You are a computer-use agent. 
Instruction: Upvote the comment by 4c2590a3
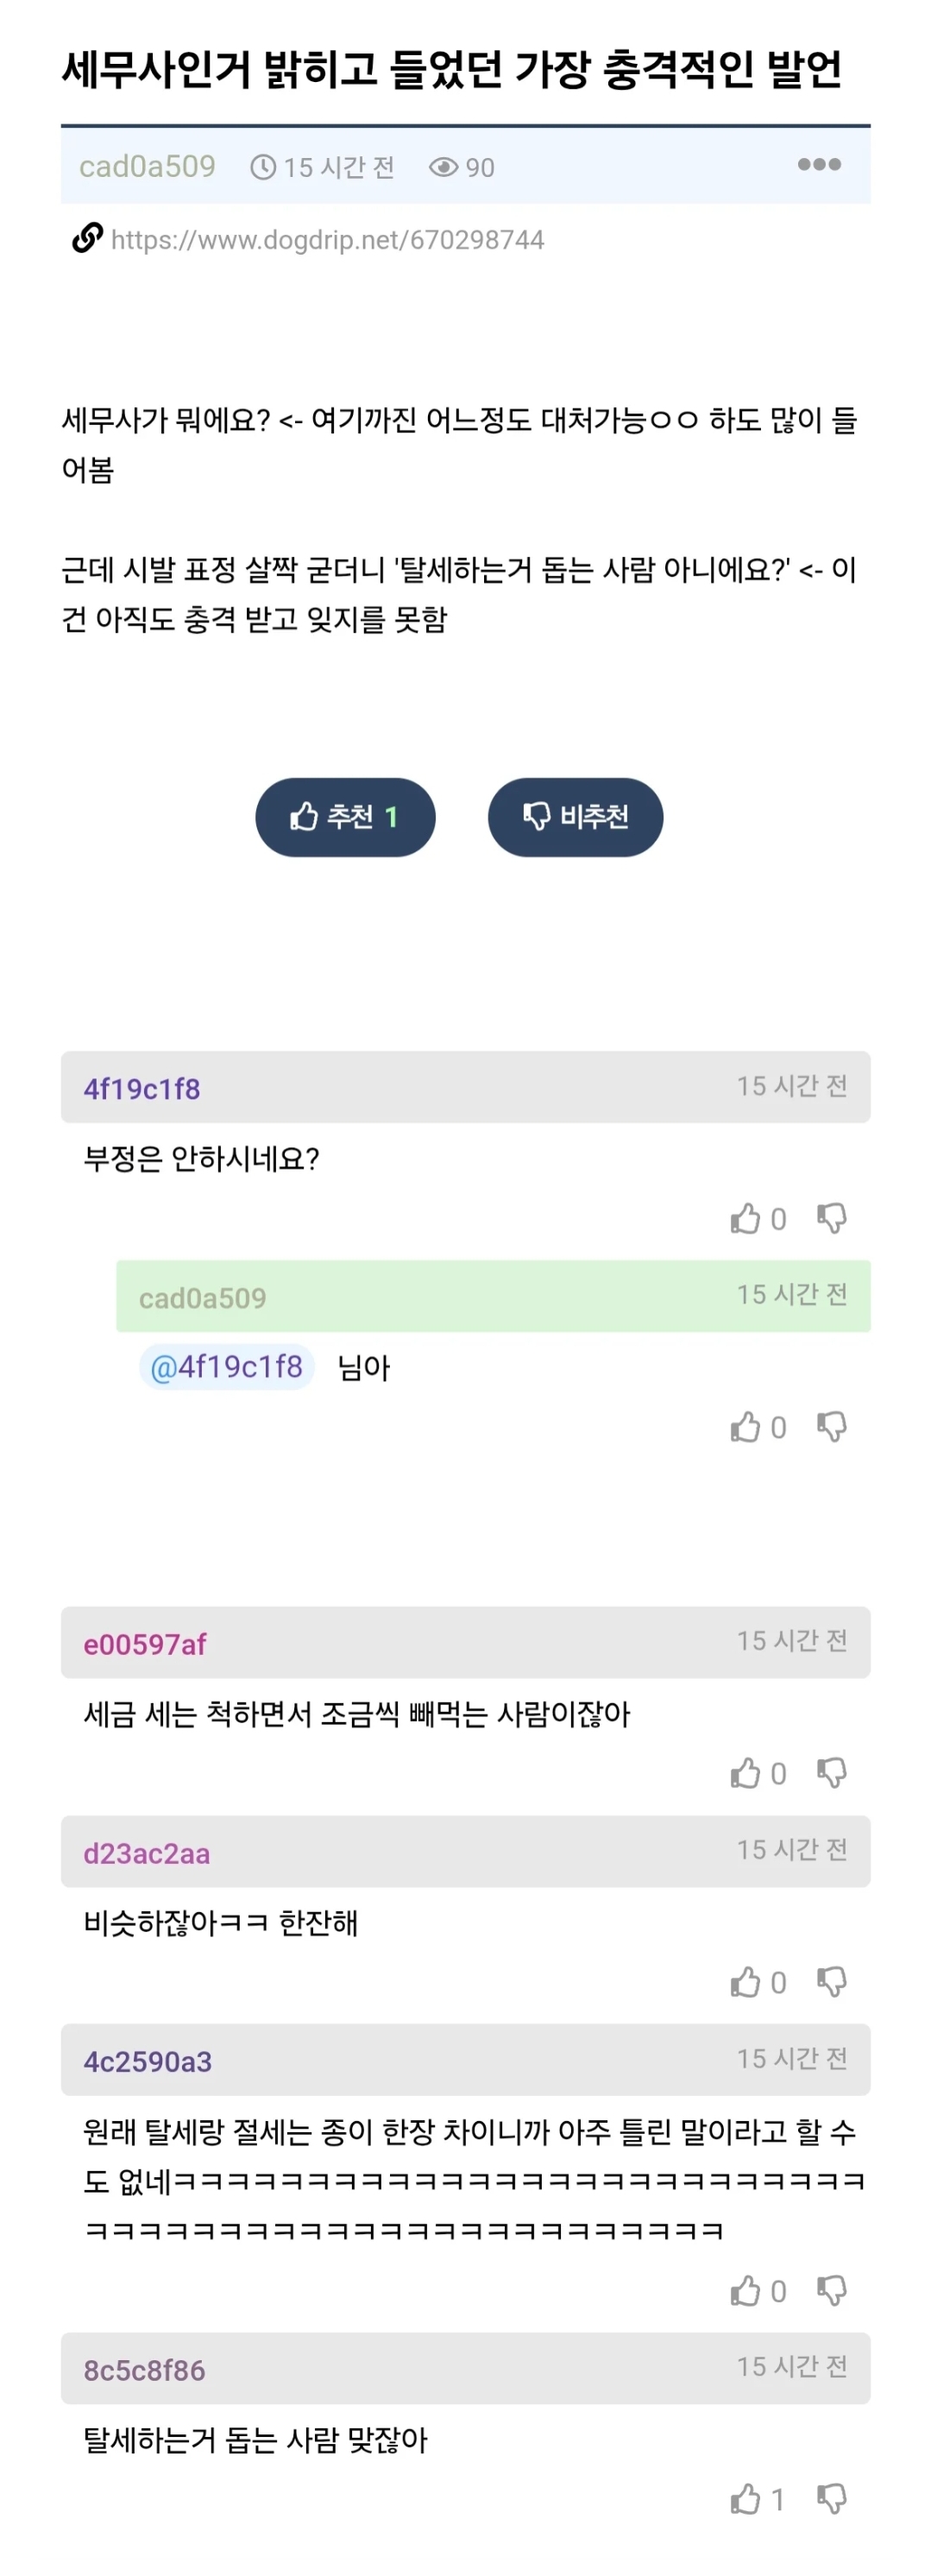pos(745,2291)
